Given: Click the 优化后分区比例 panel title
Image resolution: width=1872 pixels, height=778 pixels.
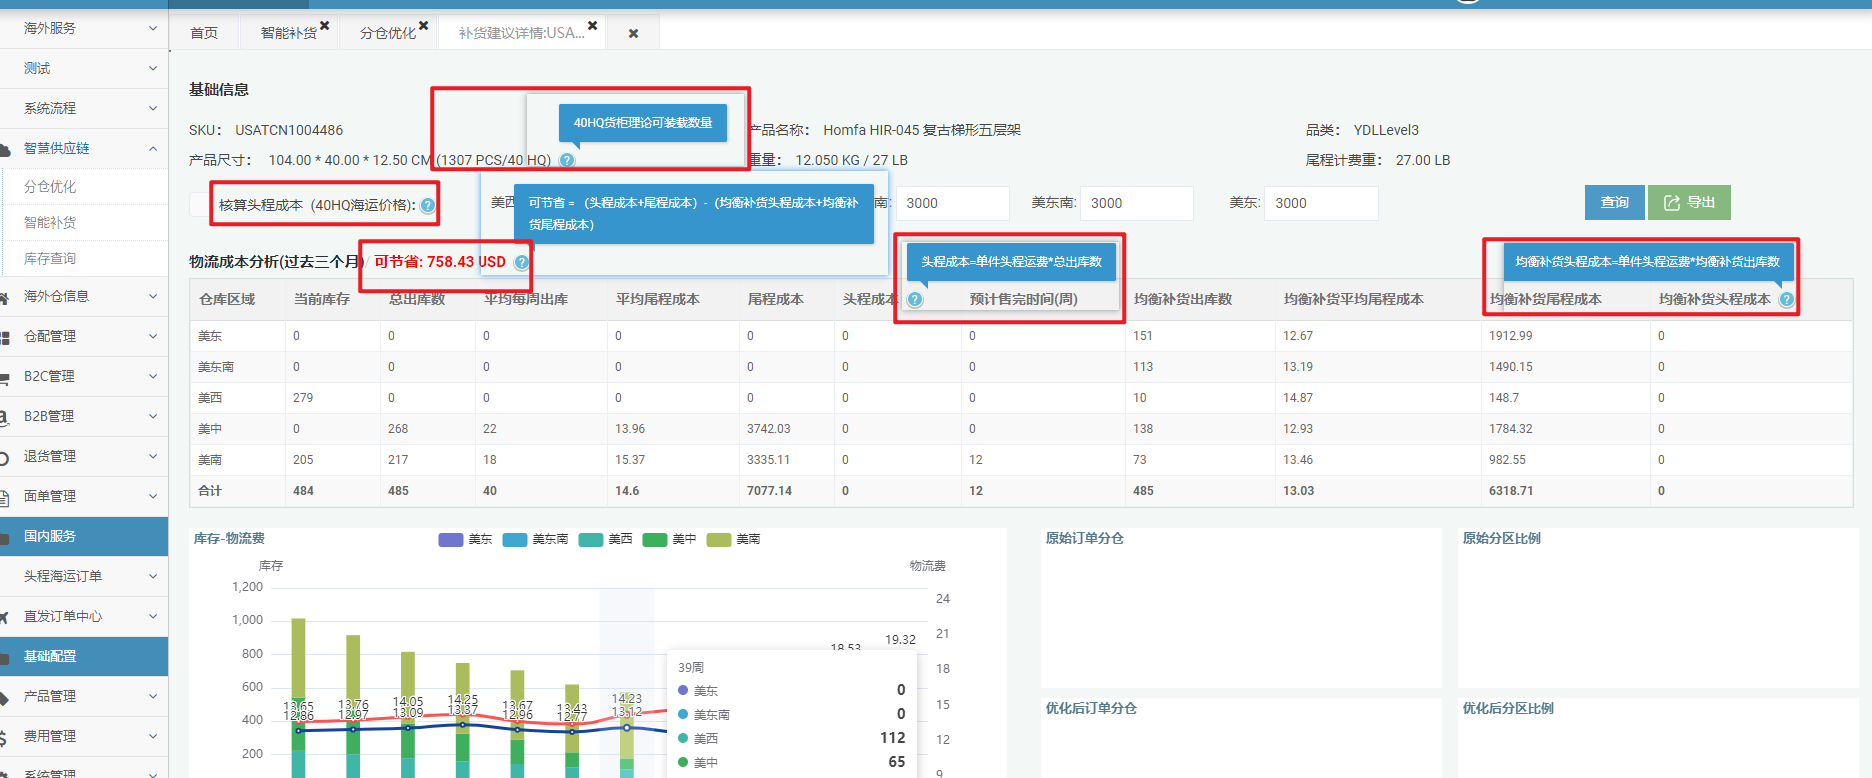Looking at the screenshot, I should (x=1508, y=708).
